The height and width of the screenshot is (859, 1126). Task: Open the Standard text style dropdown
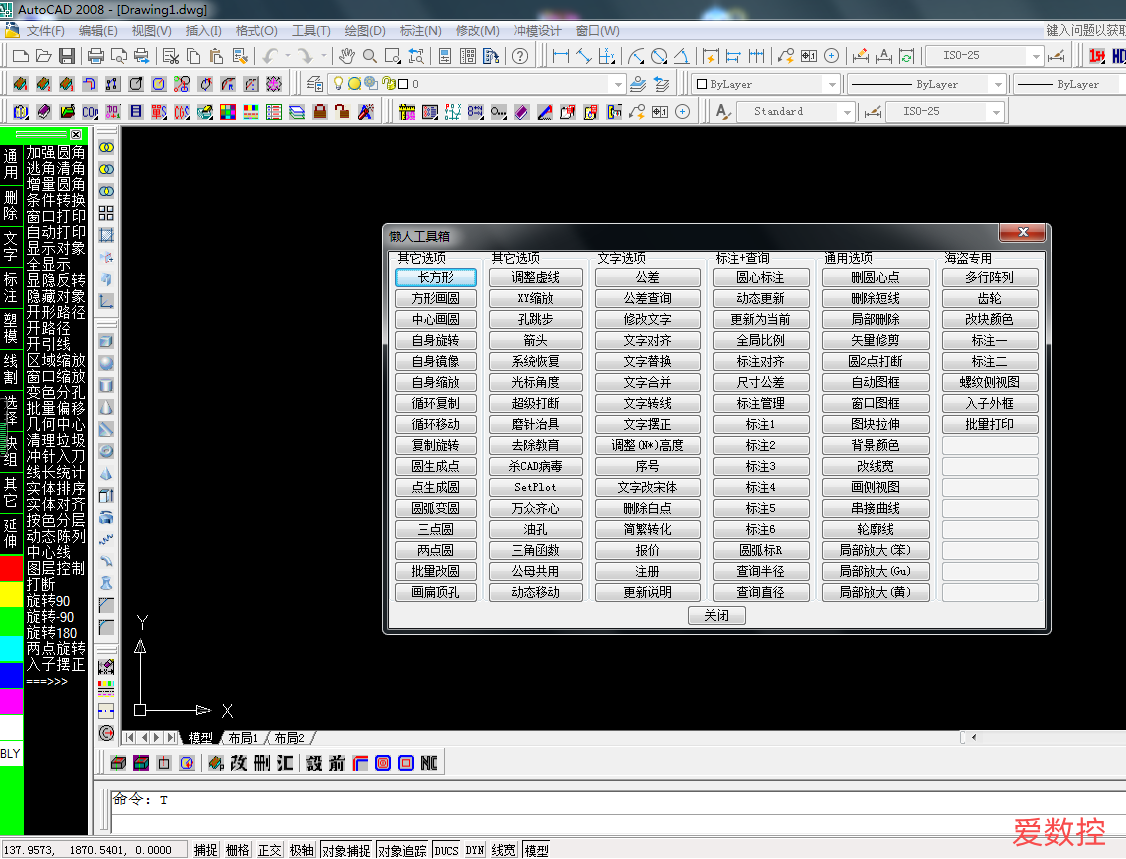847,111
